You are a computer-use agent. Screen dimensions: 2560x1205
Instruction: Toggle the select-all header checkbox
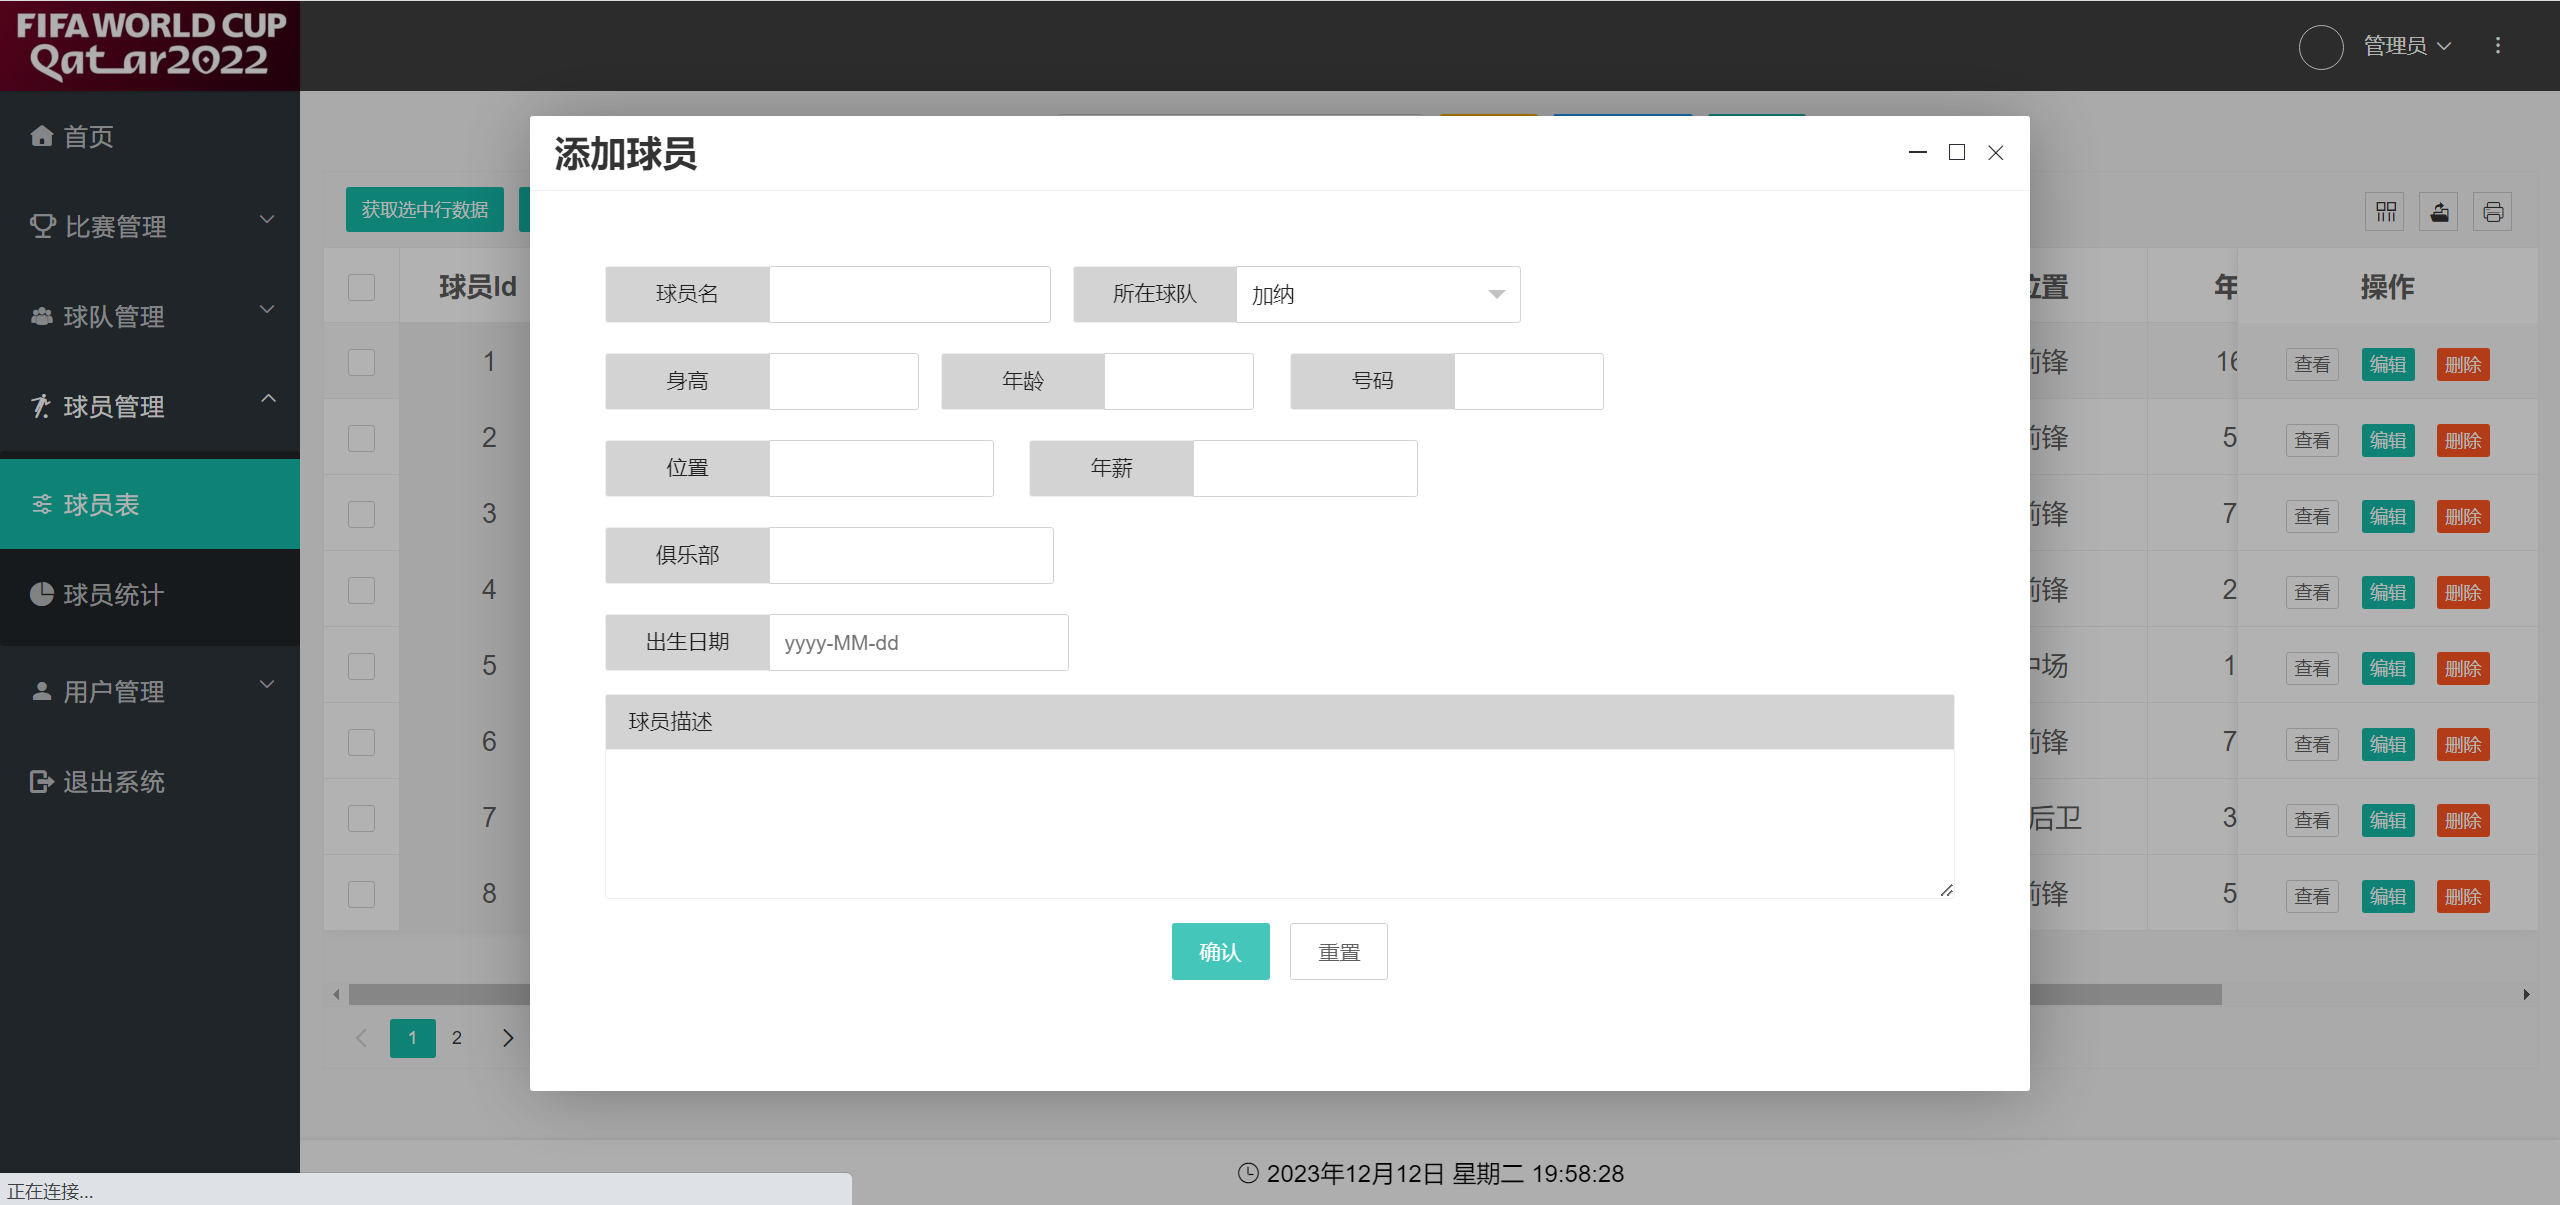tap(361, 287)
